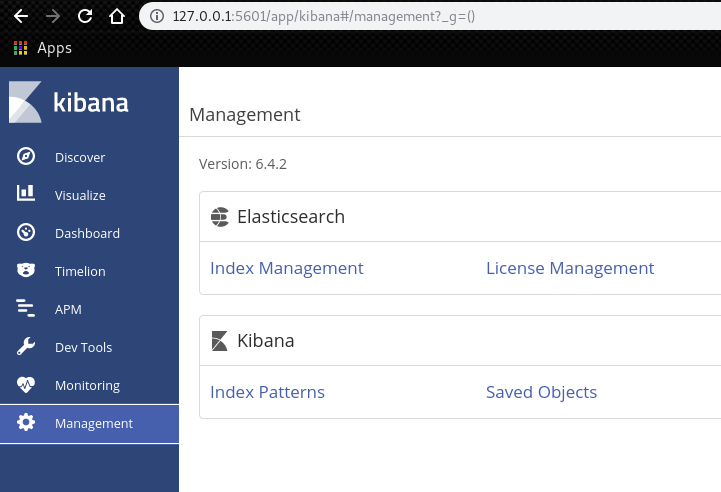
Task: Select Discover in the side navigation
Action: coord(80,157)
